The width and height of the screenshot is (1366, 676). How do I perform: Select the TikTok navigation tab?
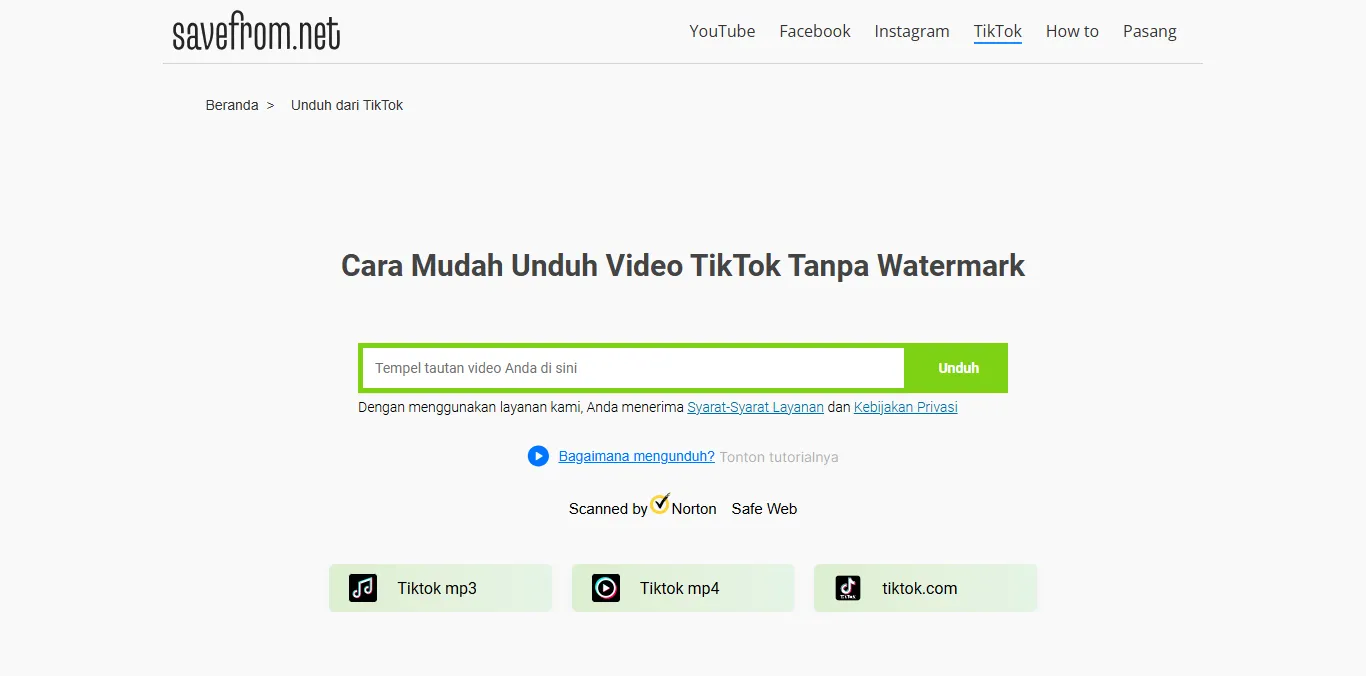point(998,31)
